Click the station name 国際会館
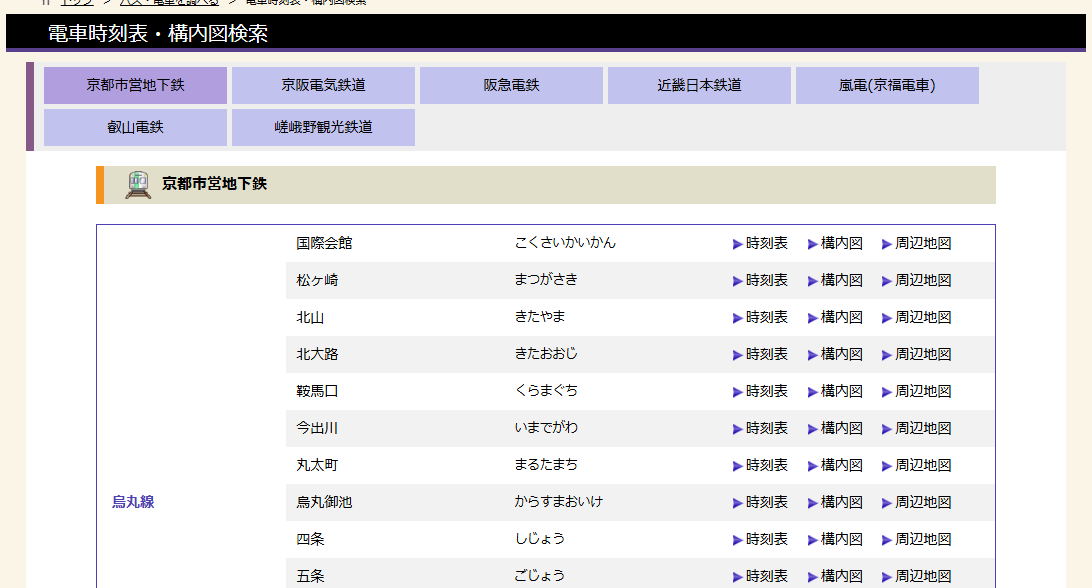The width and height of the screenshot is (1092, 588). tap(324, 243)
